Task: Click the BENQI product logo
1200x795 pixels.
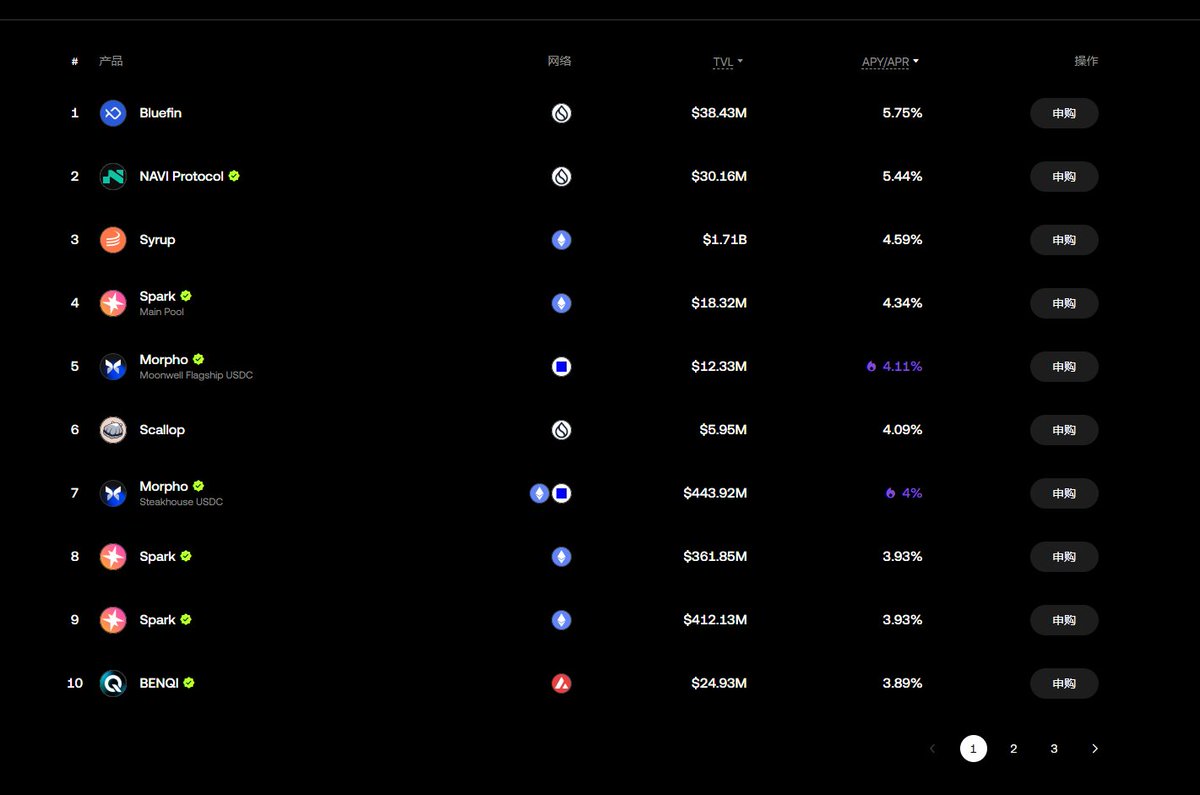Action: 113,683
